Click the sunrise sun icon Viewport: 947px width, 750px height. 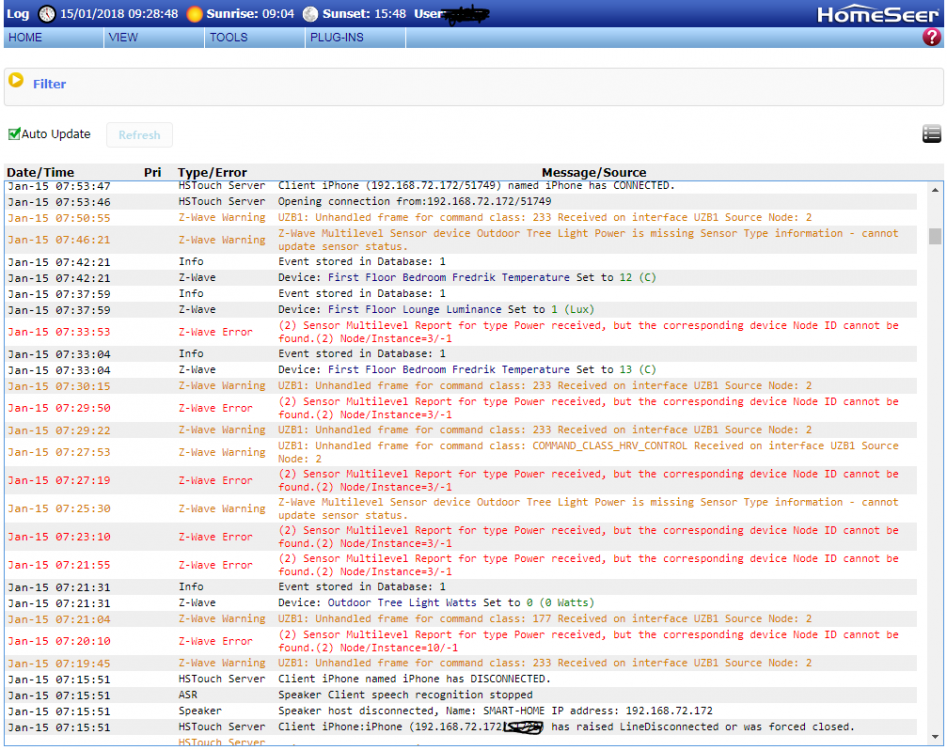pos(194,14)
